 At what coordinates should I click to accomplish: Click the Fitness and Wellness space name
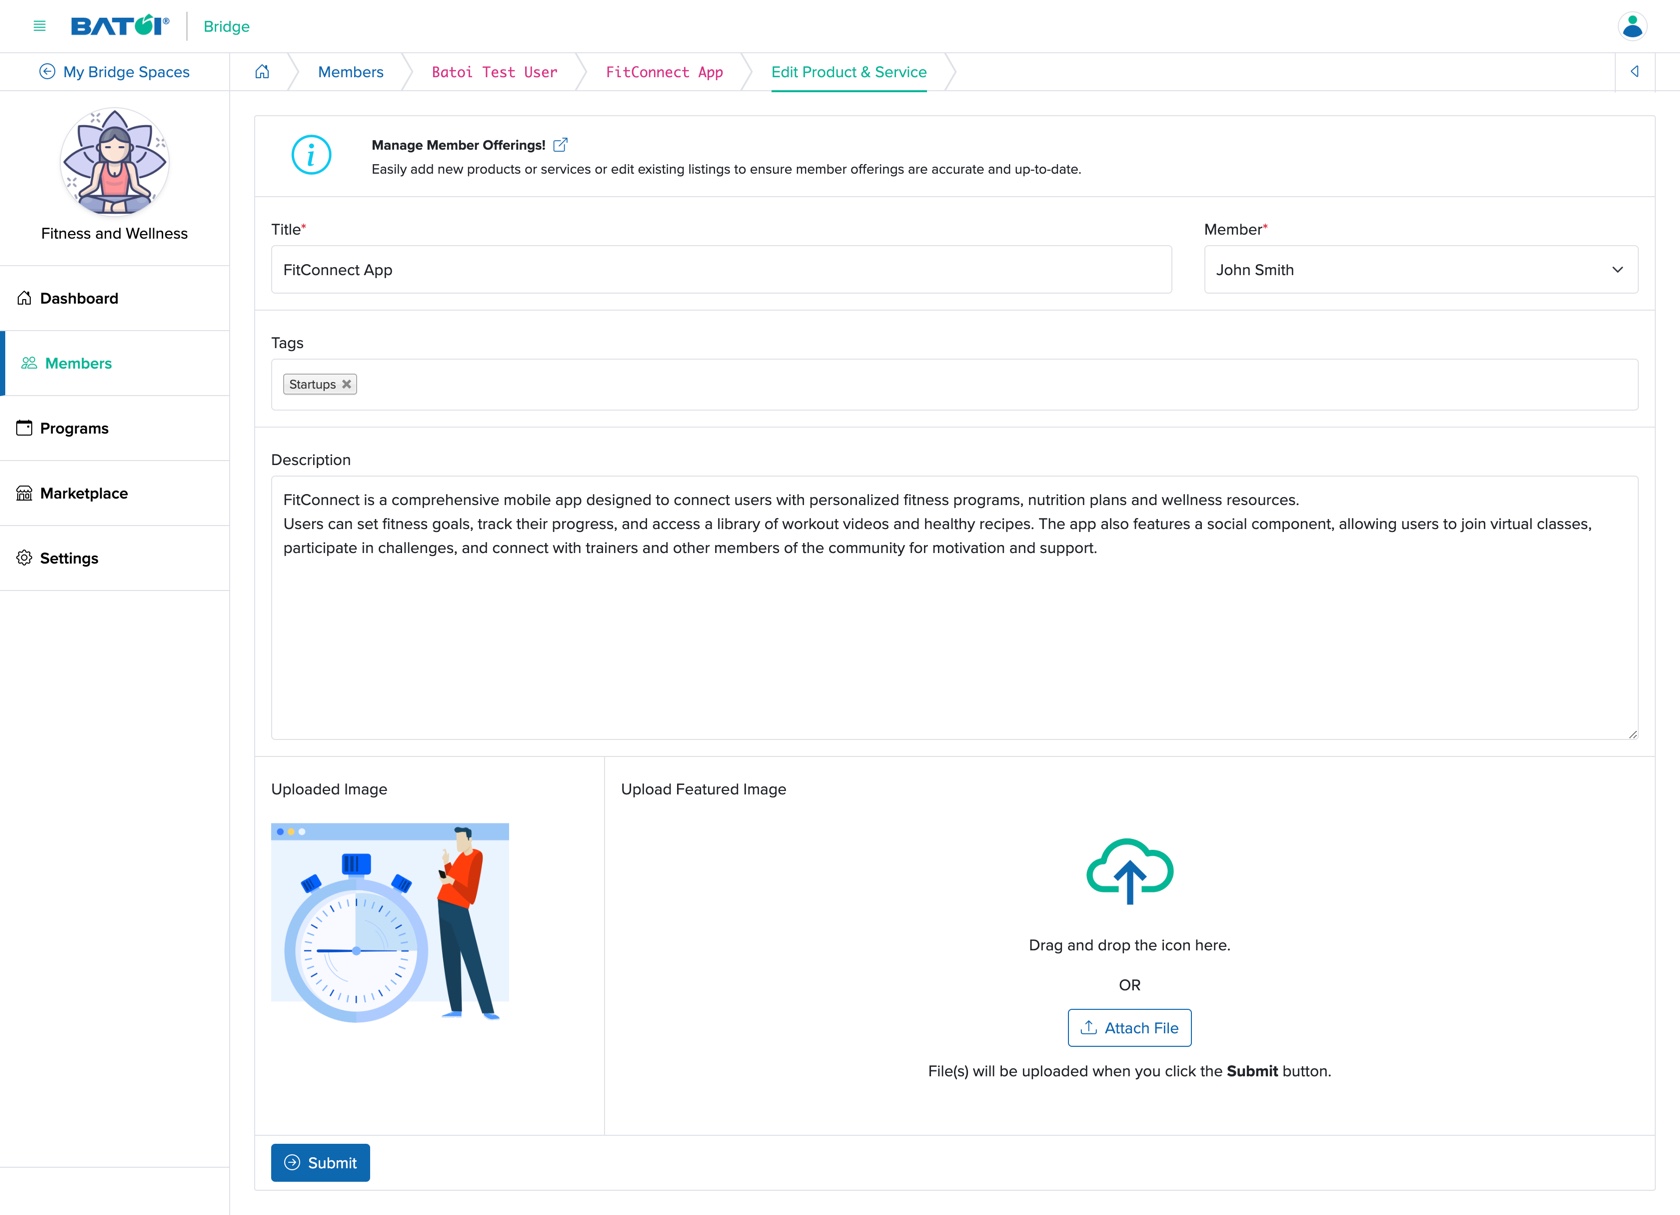[x=115, y=233]
